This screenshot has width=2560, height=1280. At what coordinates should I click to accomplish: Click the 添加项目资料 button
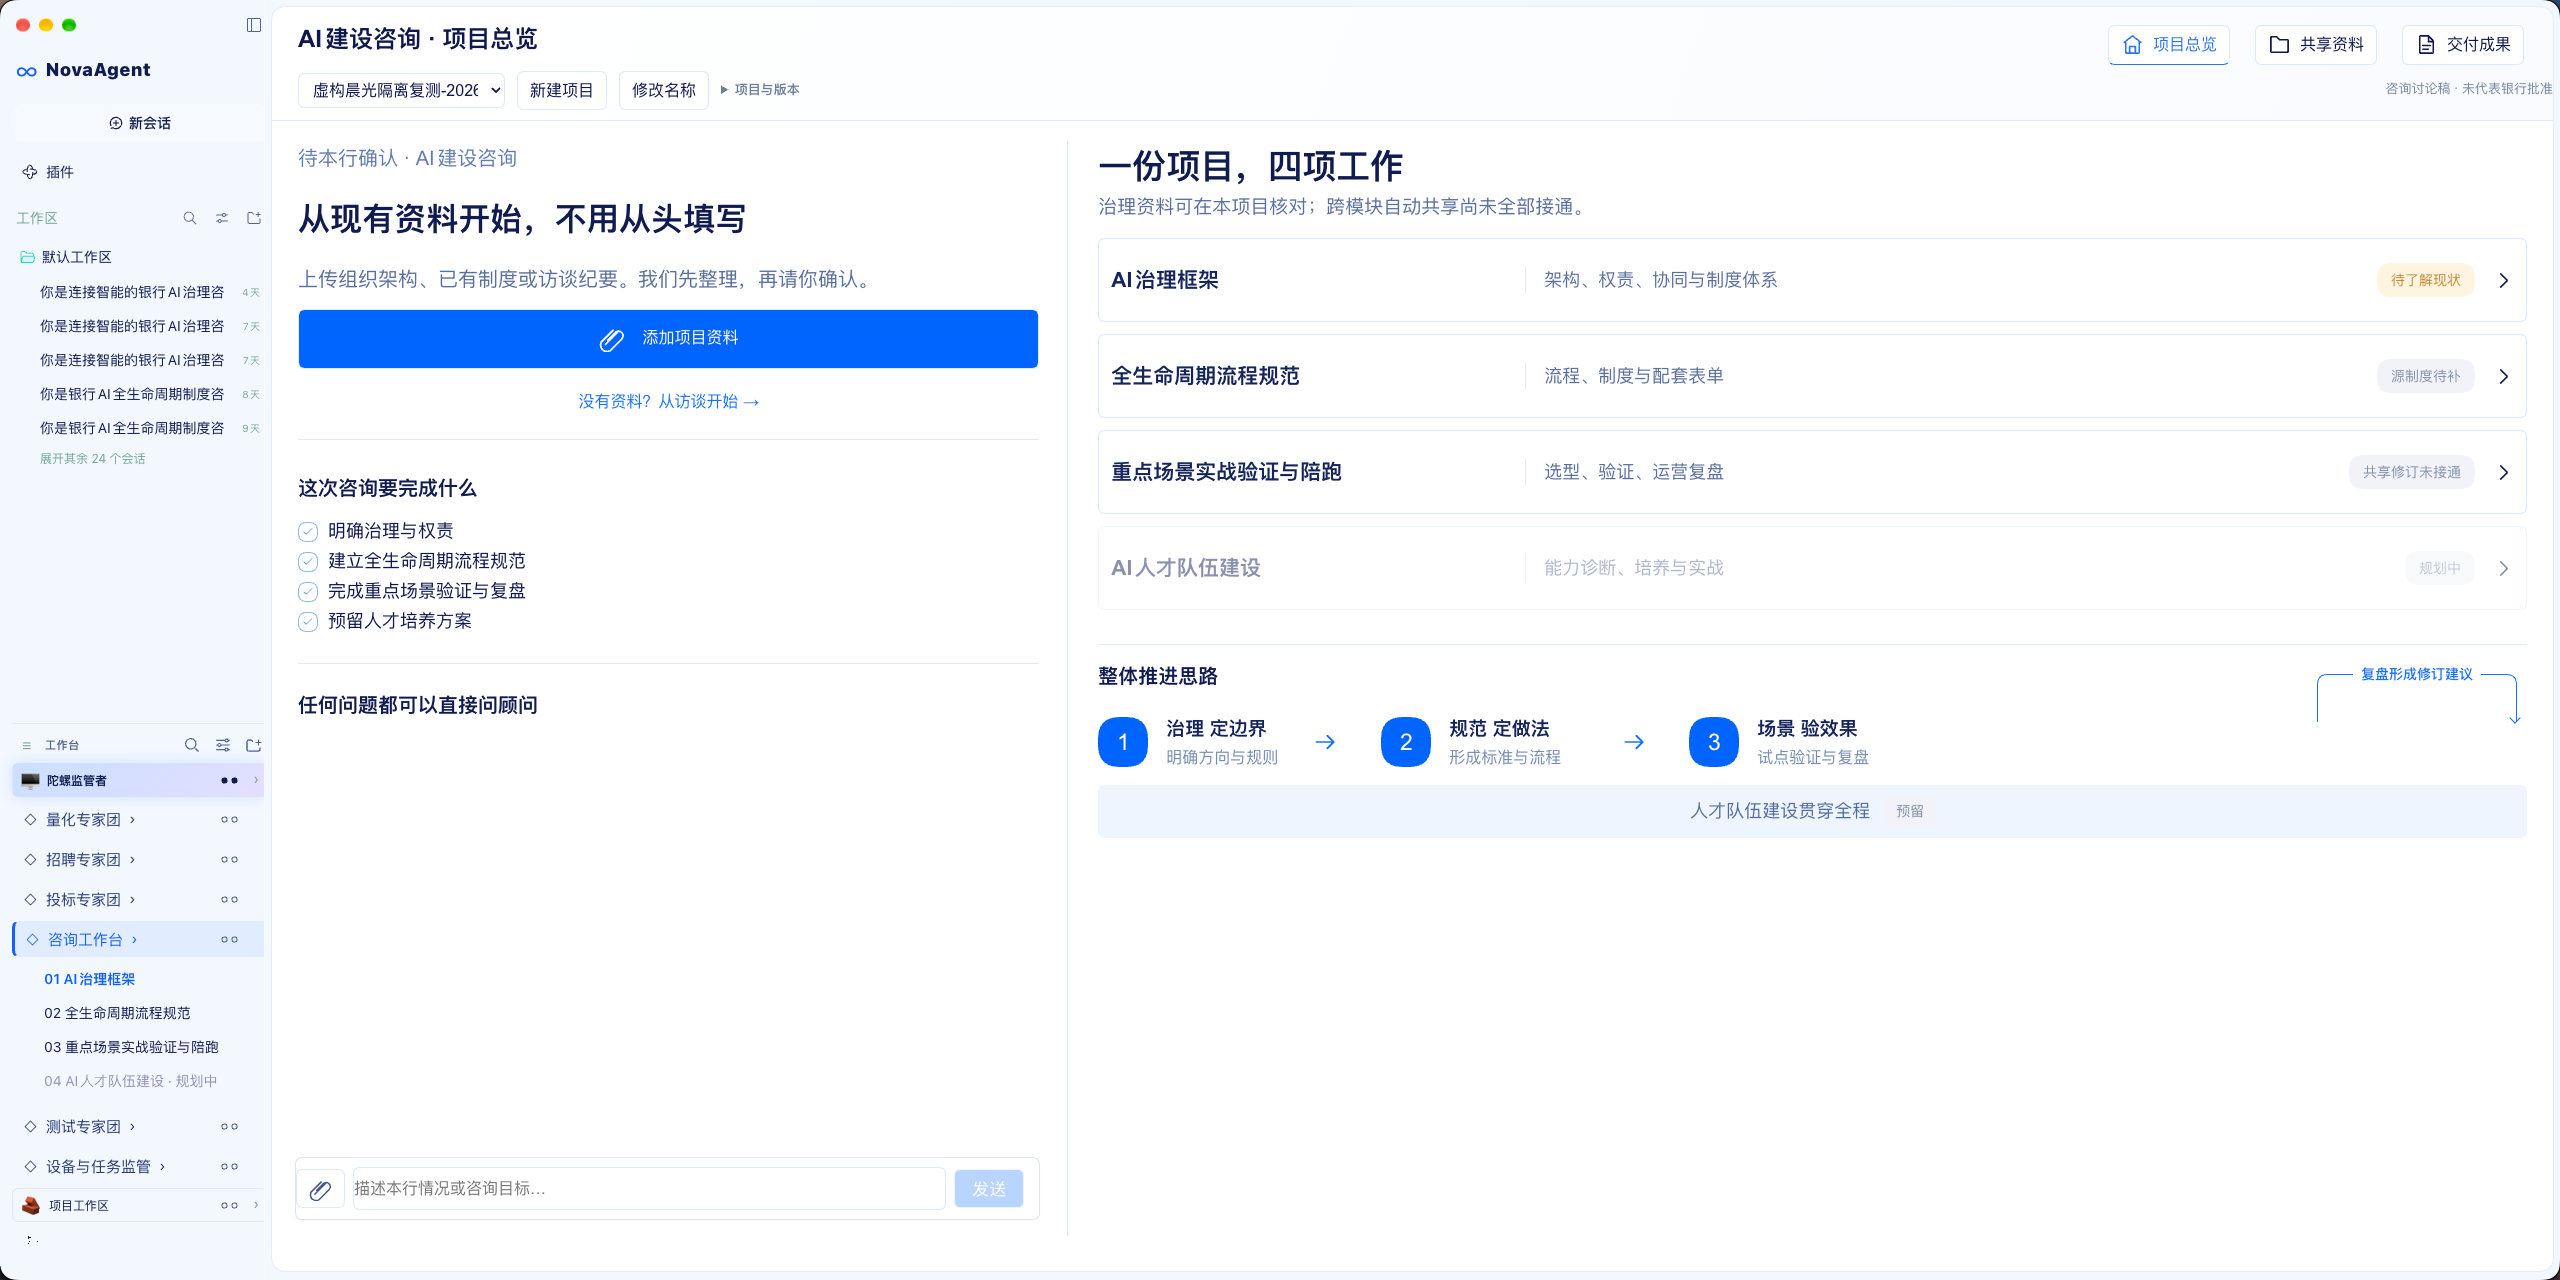point(668,339)
